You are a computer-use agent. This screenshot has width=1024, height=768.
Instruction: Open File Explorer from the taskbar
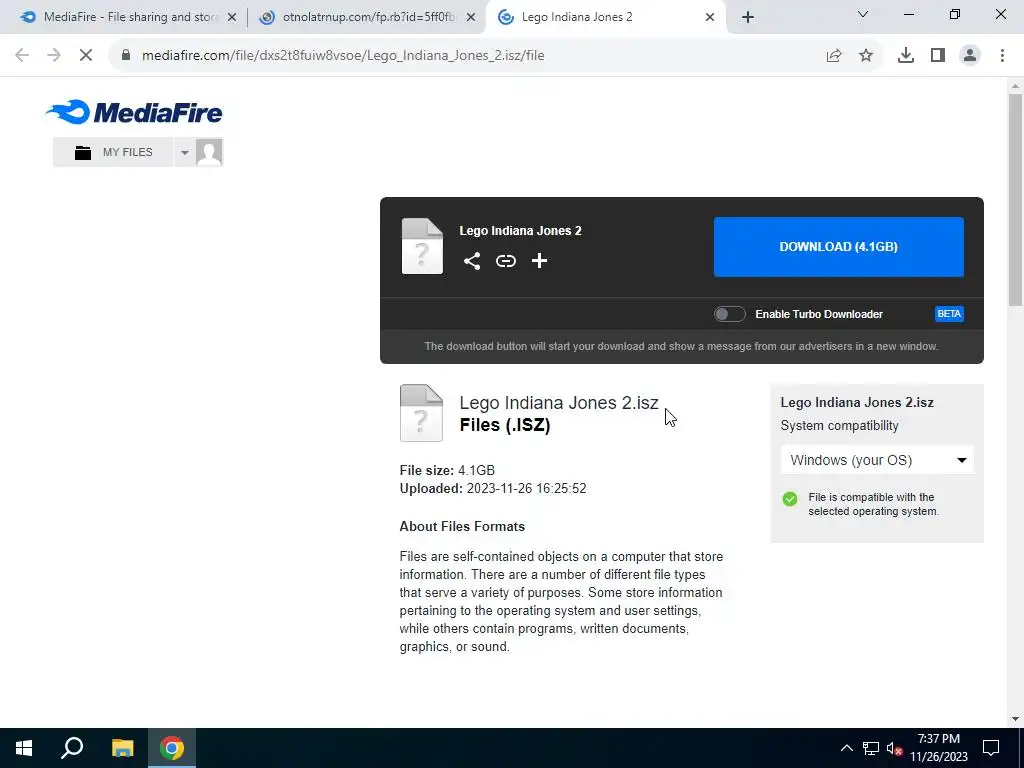coord(122,748)
